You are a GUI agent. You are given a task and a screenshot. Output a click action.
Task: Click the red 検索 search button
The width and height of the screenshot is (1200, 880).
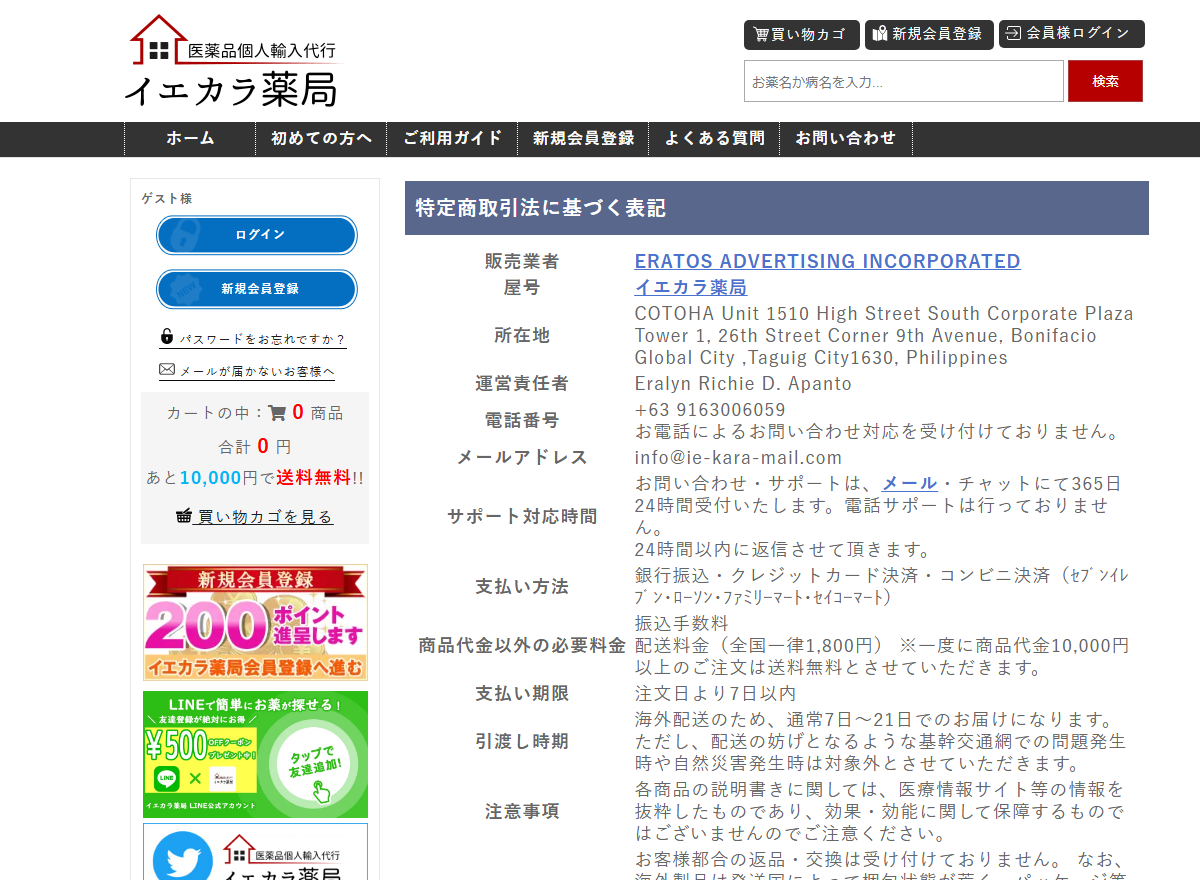pos(1105,81)
